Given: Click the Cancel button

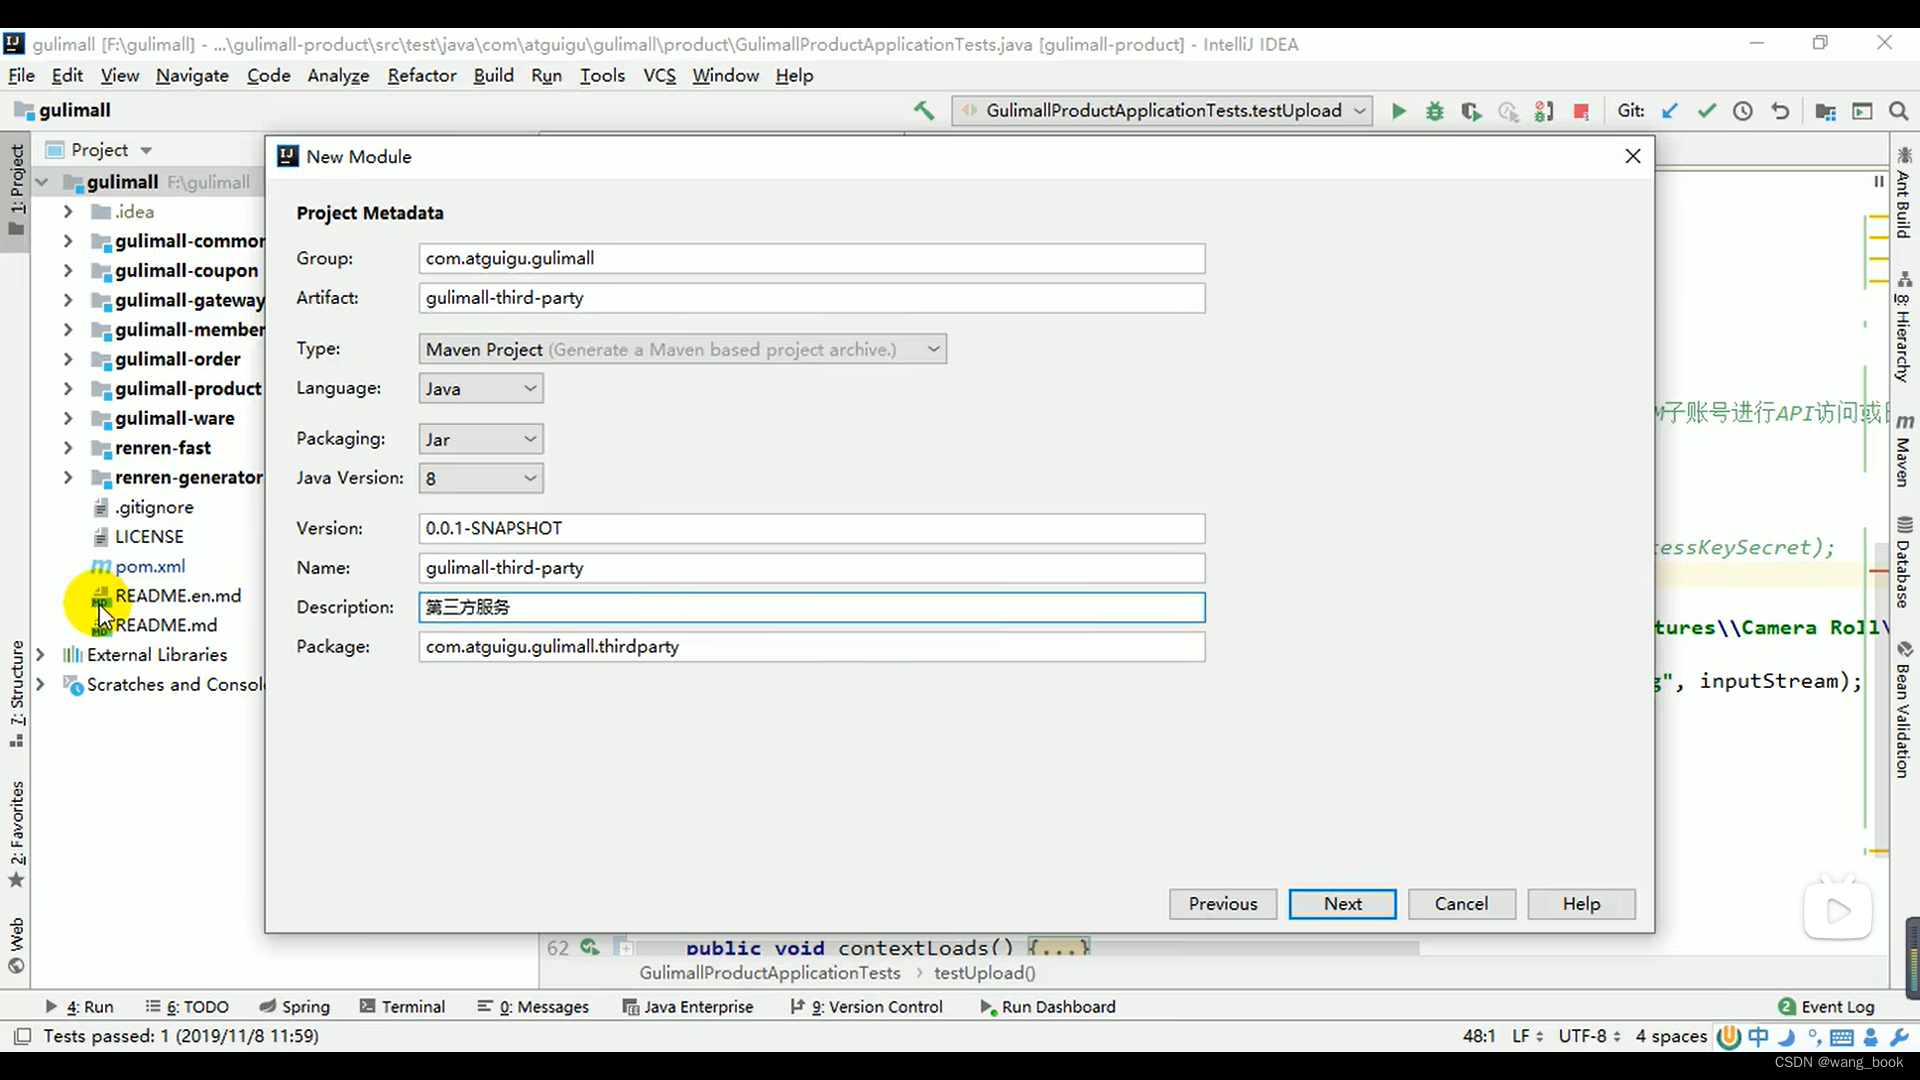Looking at the screenshot, I should coord(1461,903).
